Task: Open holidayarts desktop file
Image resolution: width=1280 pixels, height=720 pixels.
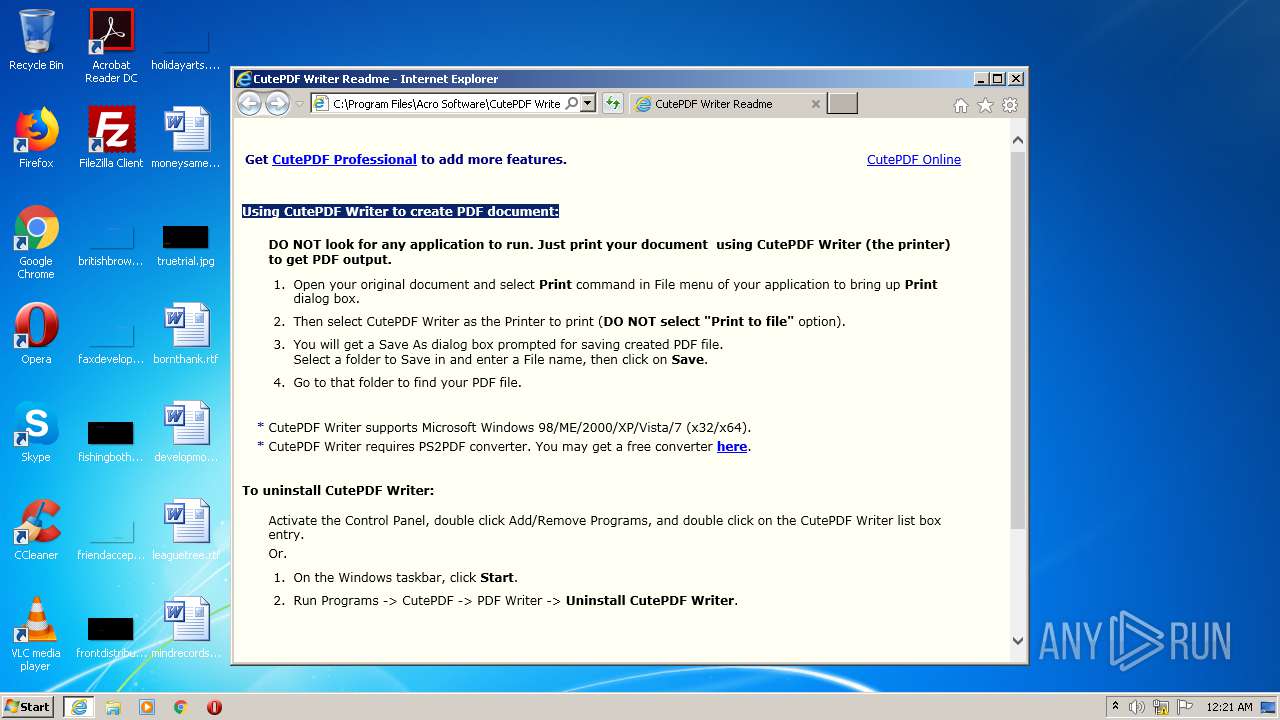Action: pyautogui.click(x=186, y=47)
